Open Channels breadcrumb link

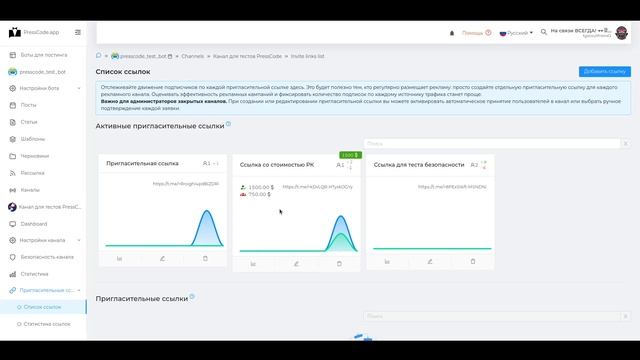tap(193, 56)
